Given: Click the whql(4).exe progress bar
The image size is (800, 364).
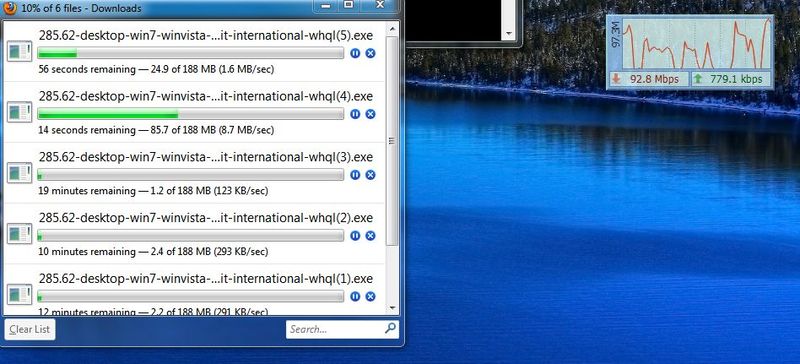Looking at the screenshot, I should 191,114.
